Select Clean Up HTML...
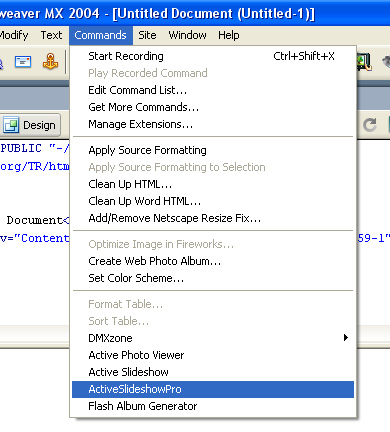The width and height of the screenshot is (390, 432). coord(213,184)
